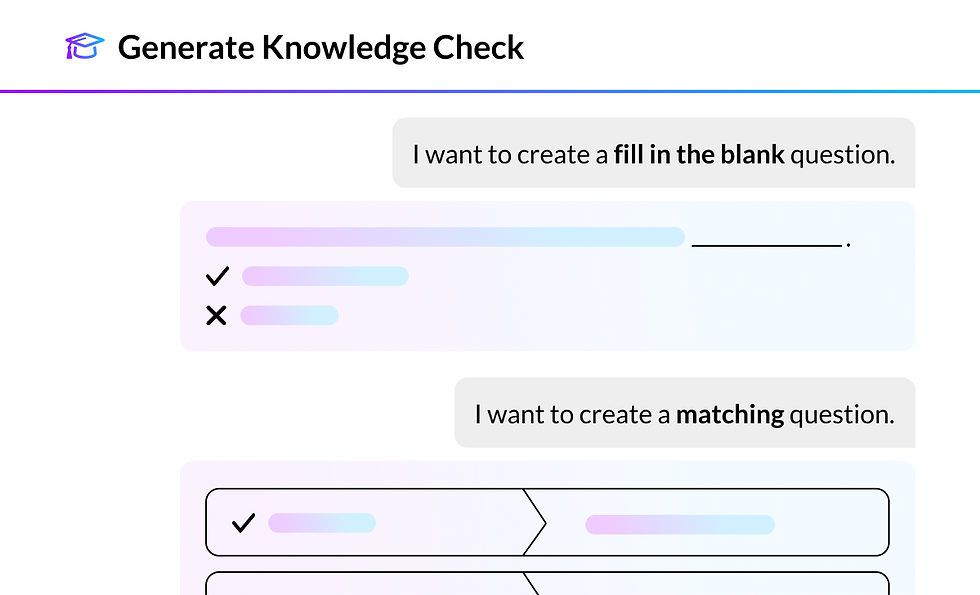Select the incorrect answer placeholder beside the X

pos(290,316)
